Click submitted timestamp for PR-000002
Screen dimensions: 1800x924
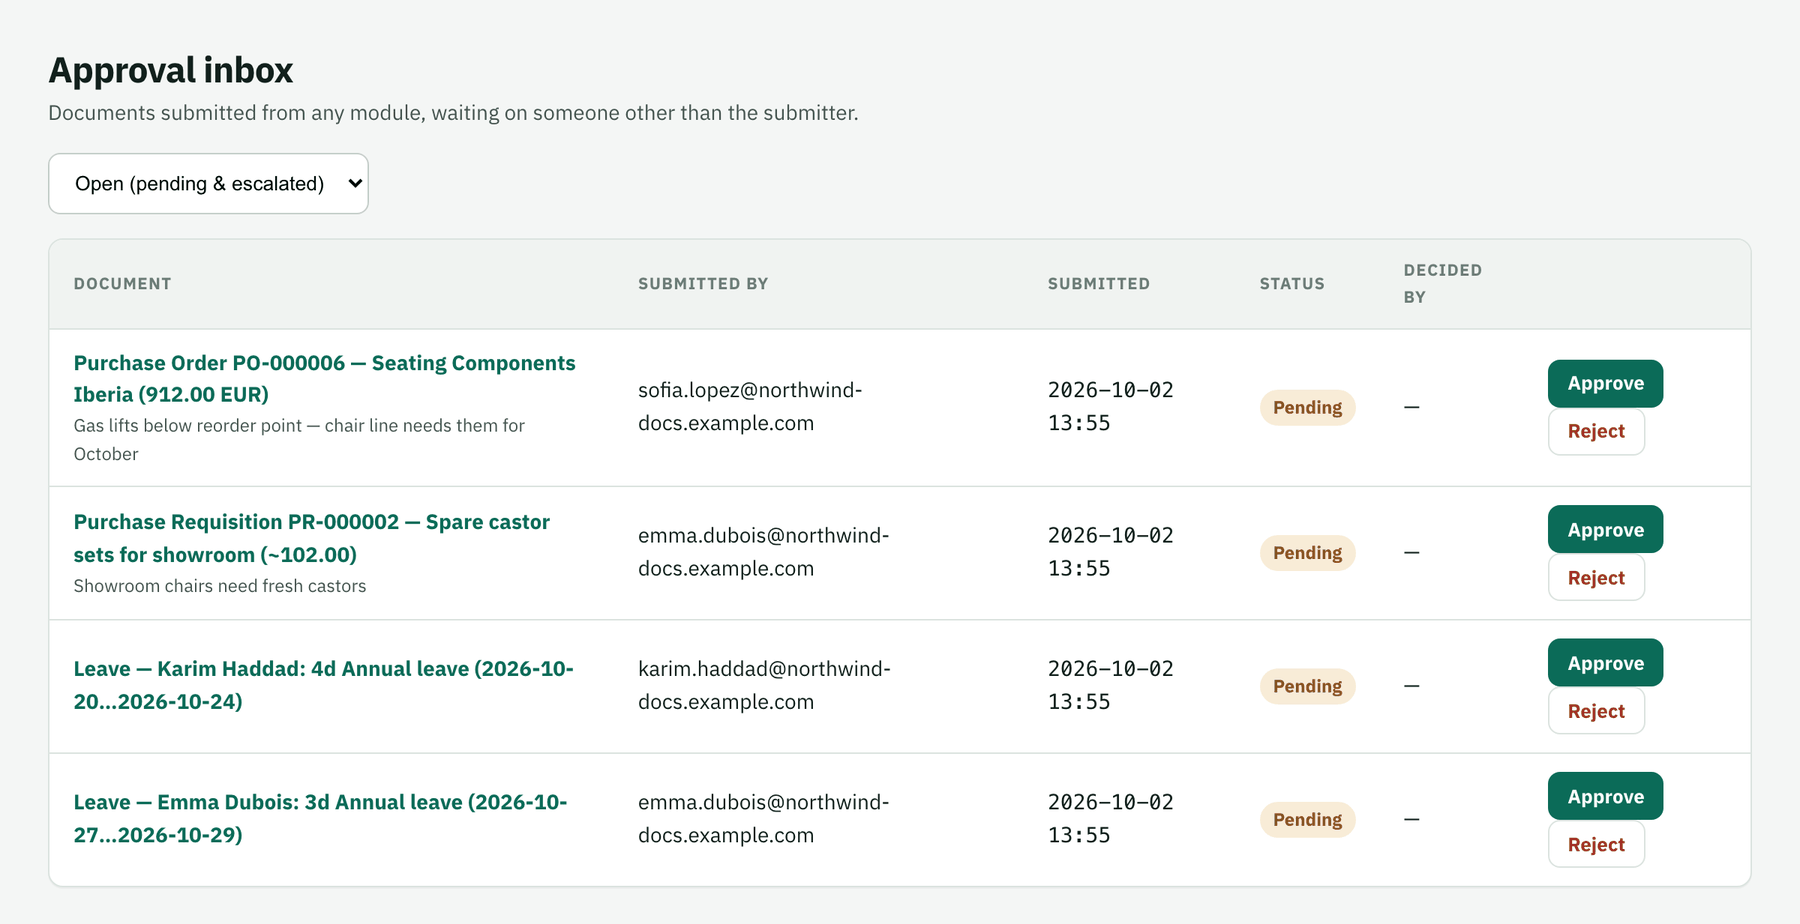pos(1111,552)
